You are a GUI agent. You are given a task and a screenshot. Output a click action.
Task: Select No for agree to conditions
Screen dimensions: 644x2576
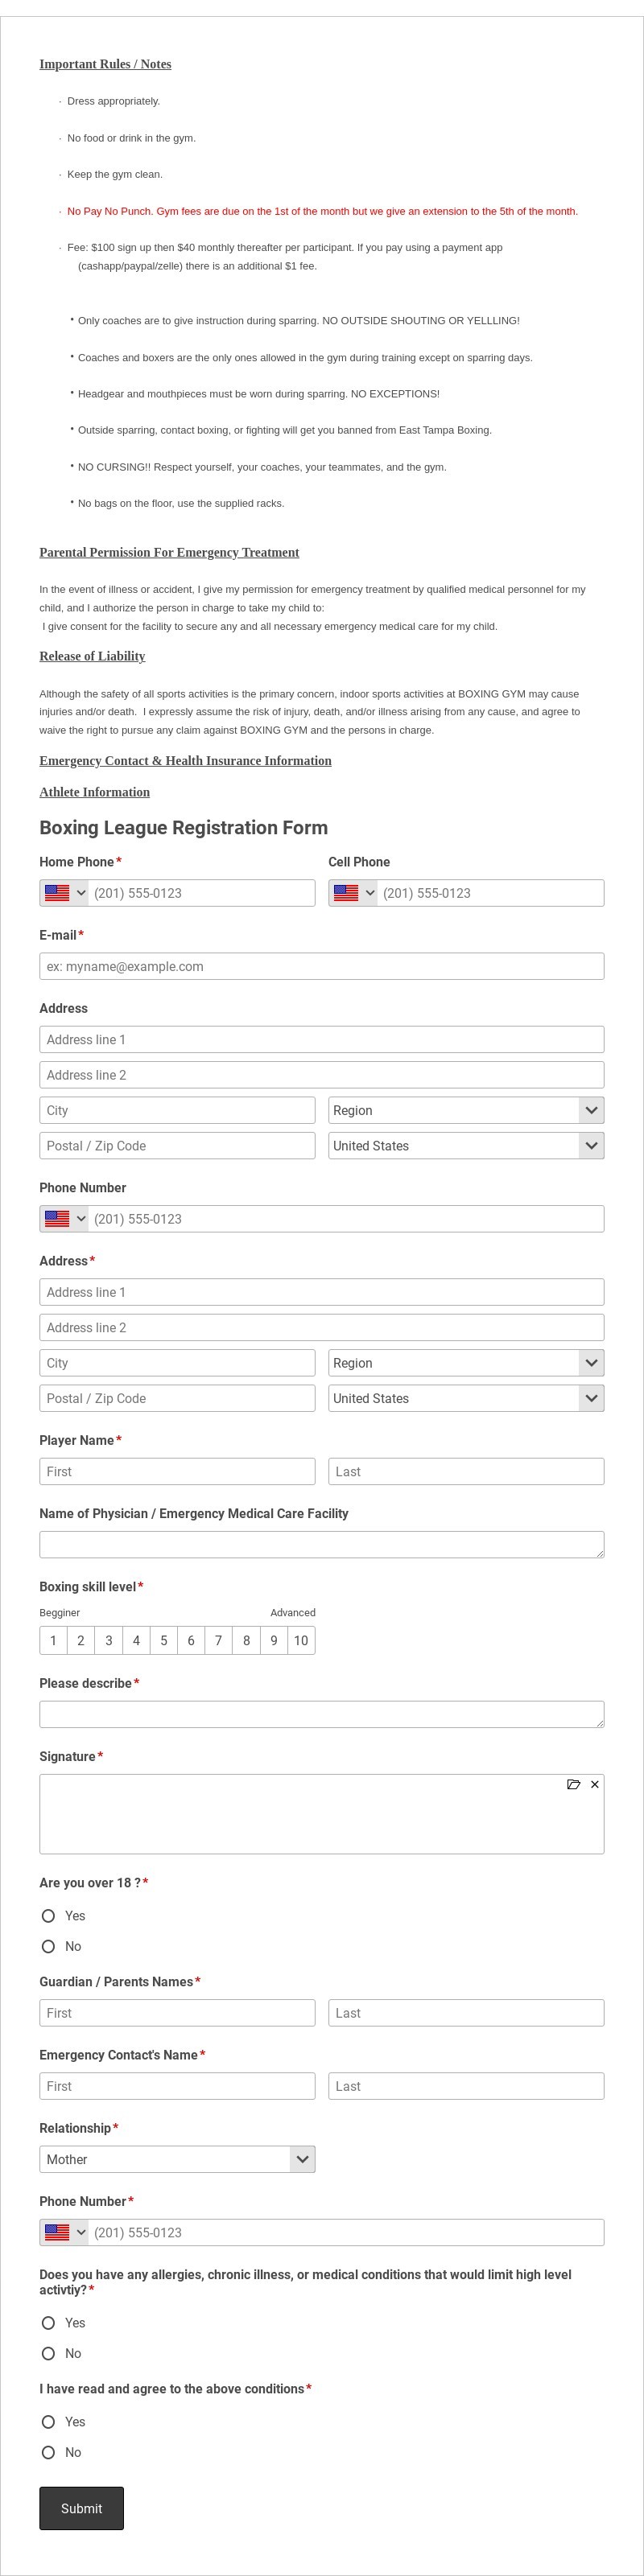coord(48,2452)
